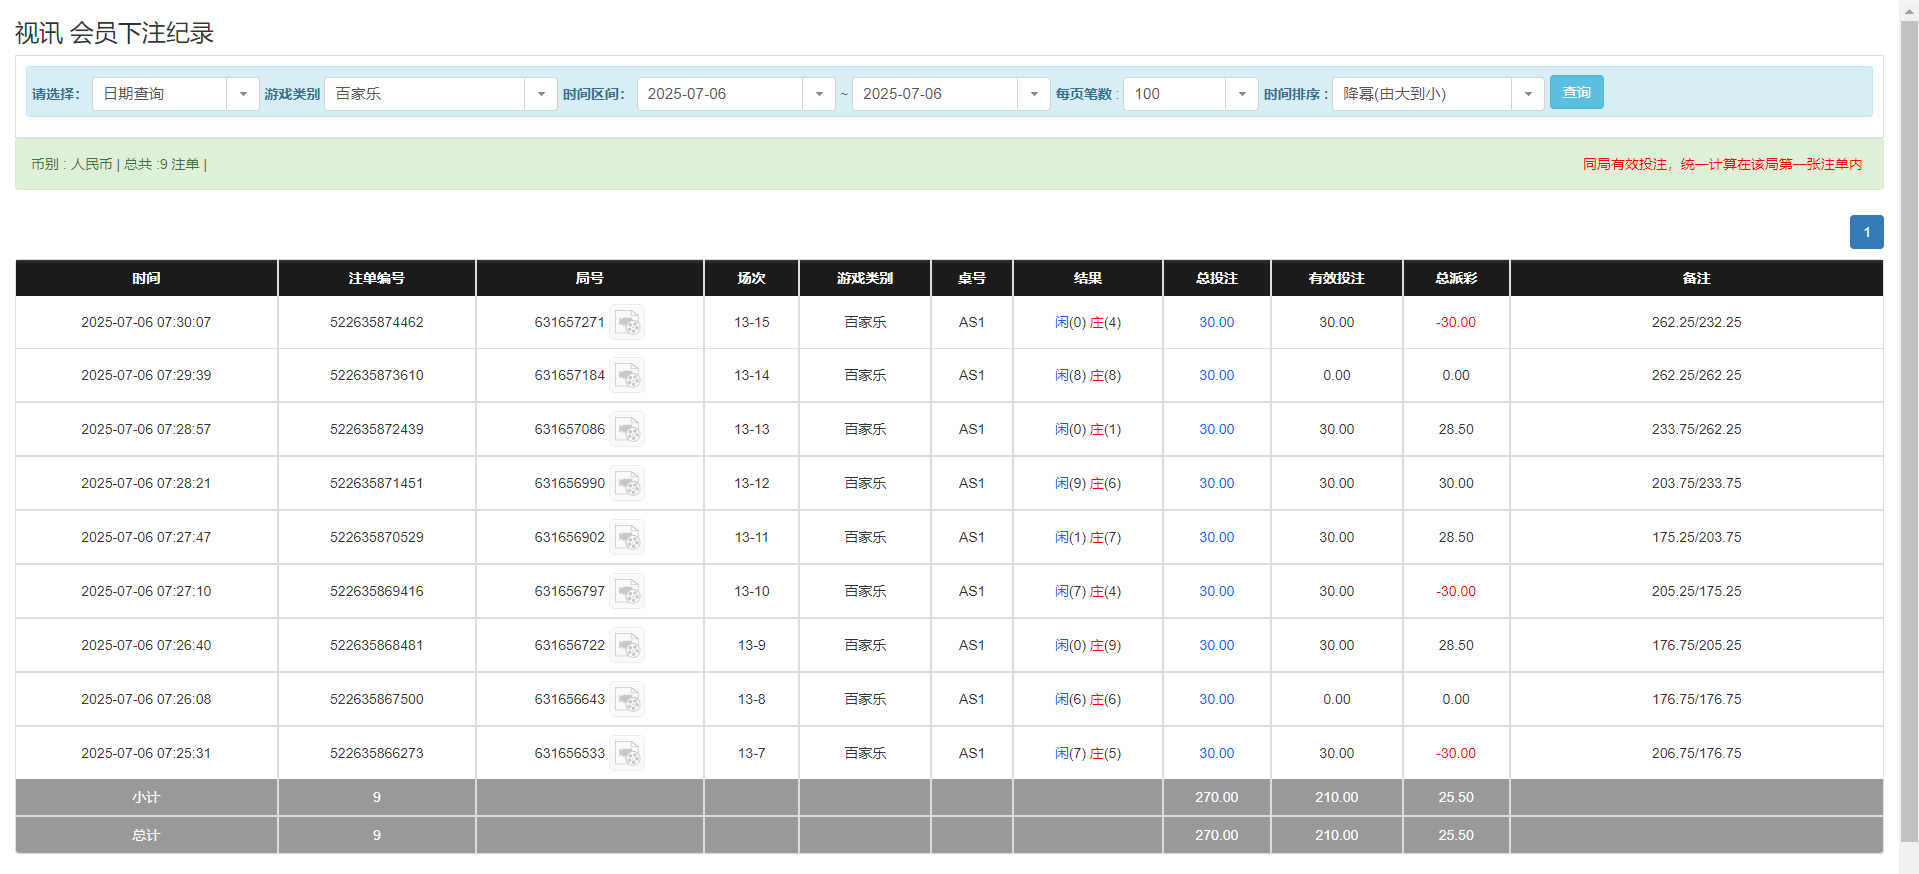Click total bet 30.00 link for 07:30:07
Viewport: 1919px width, 874px height.
coord(1216,323)
